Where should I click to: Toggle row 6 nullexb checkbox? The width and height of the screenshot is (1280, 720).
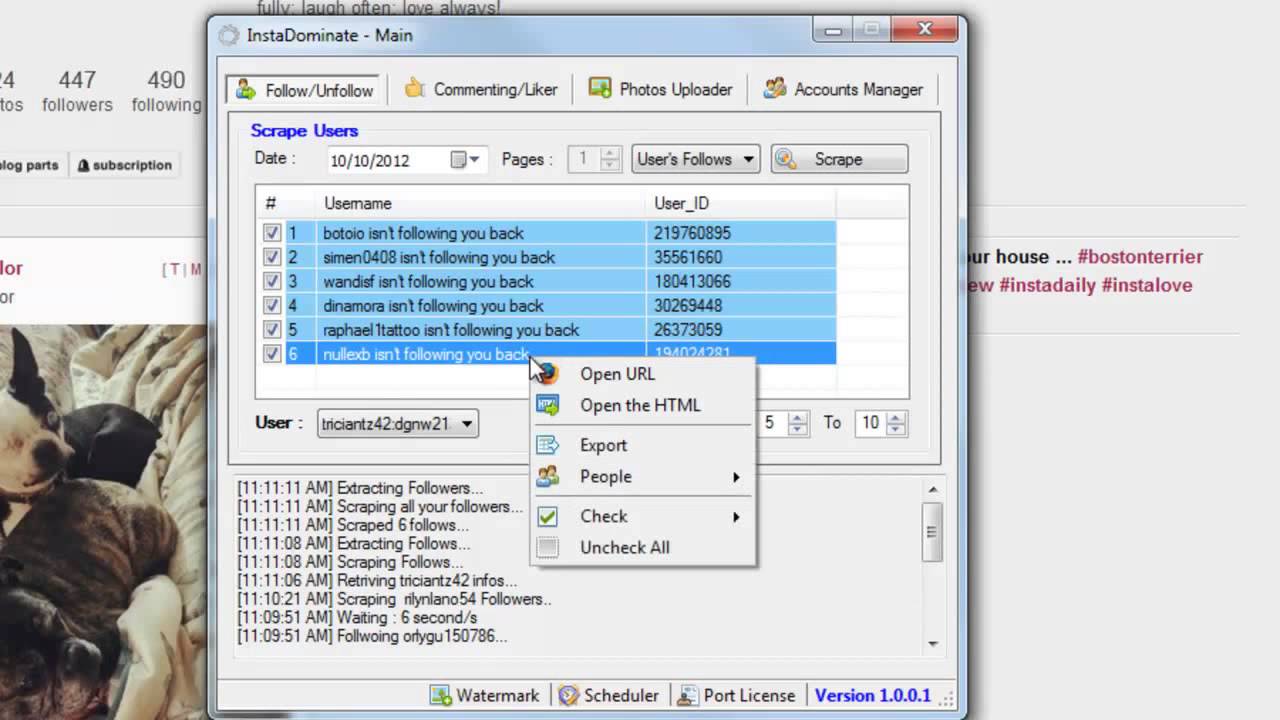coord(271,353)
